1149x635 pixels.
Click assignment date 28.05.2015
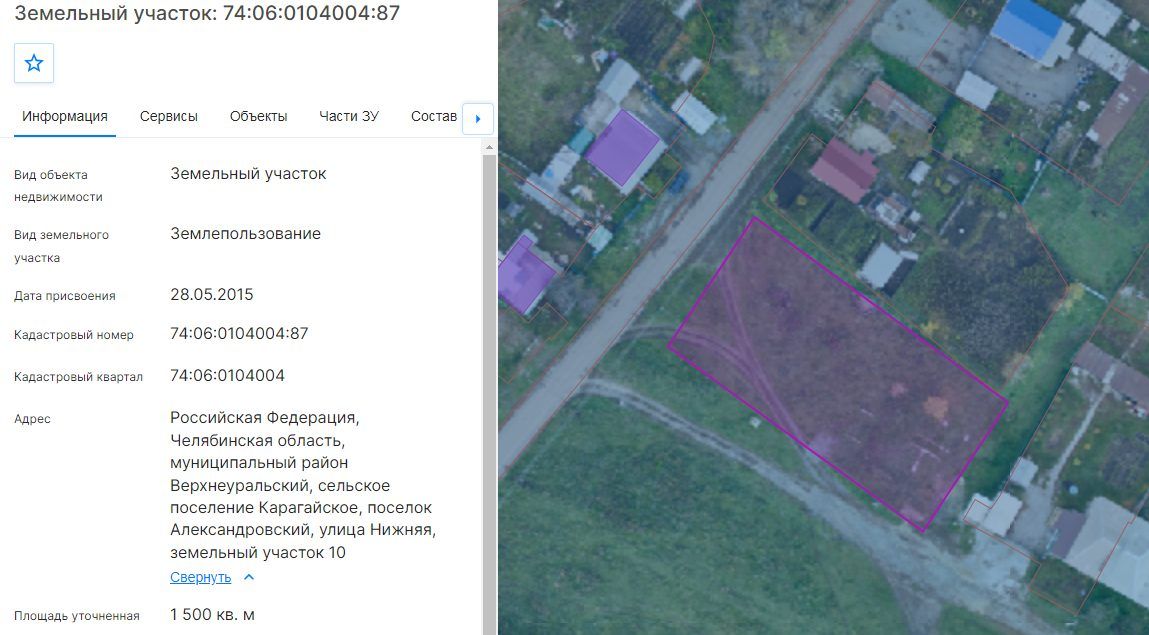(x=212, y=294)
